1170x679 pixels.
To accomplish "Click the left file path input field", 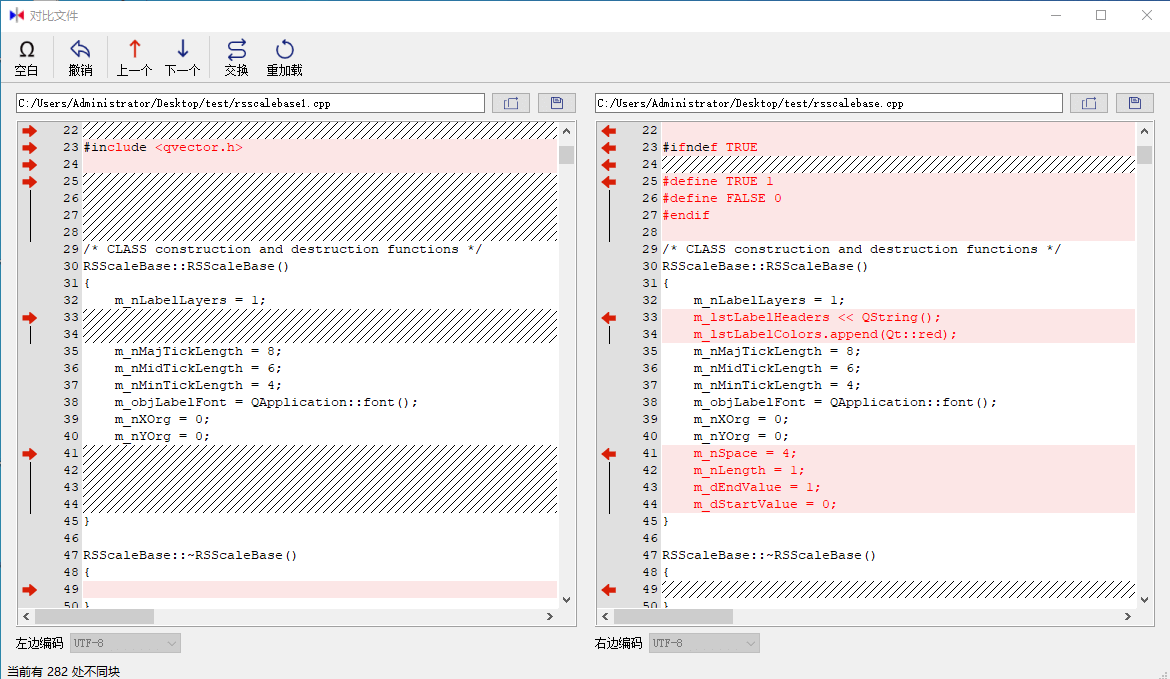I will [x=250, y=103].
